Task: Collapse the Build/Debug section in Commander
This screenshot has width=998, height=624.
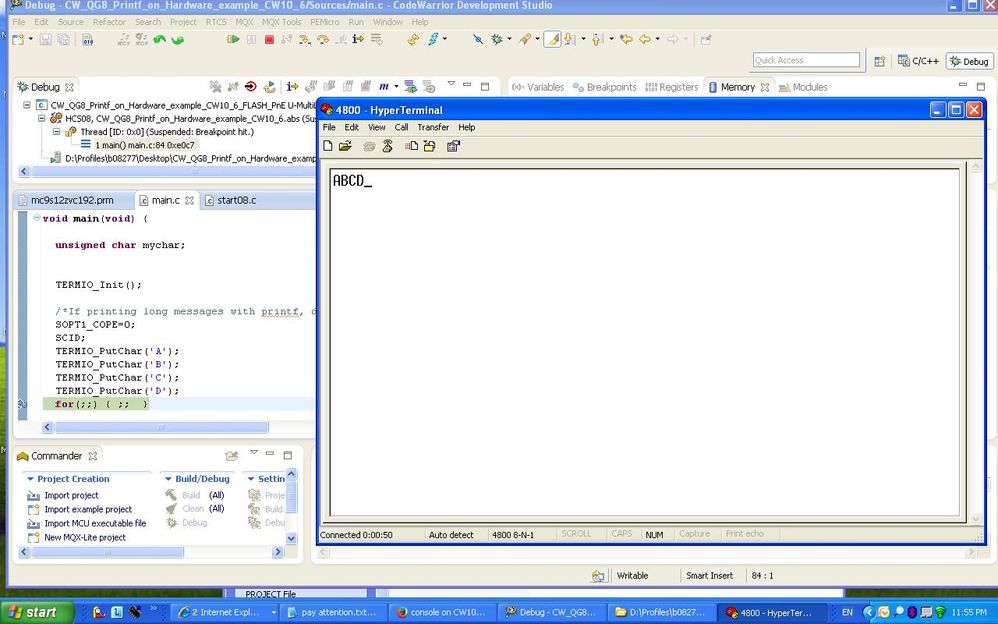Action: (168, 479)
